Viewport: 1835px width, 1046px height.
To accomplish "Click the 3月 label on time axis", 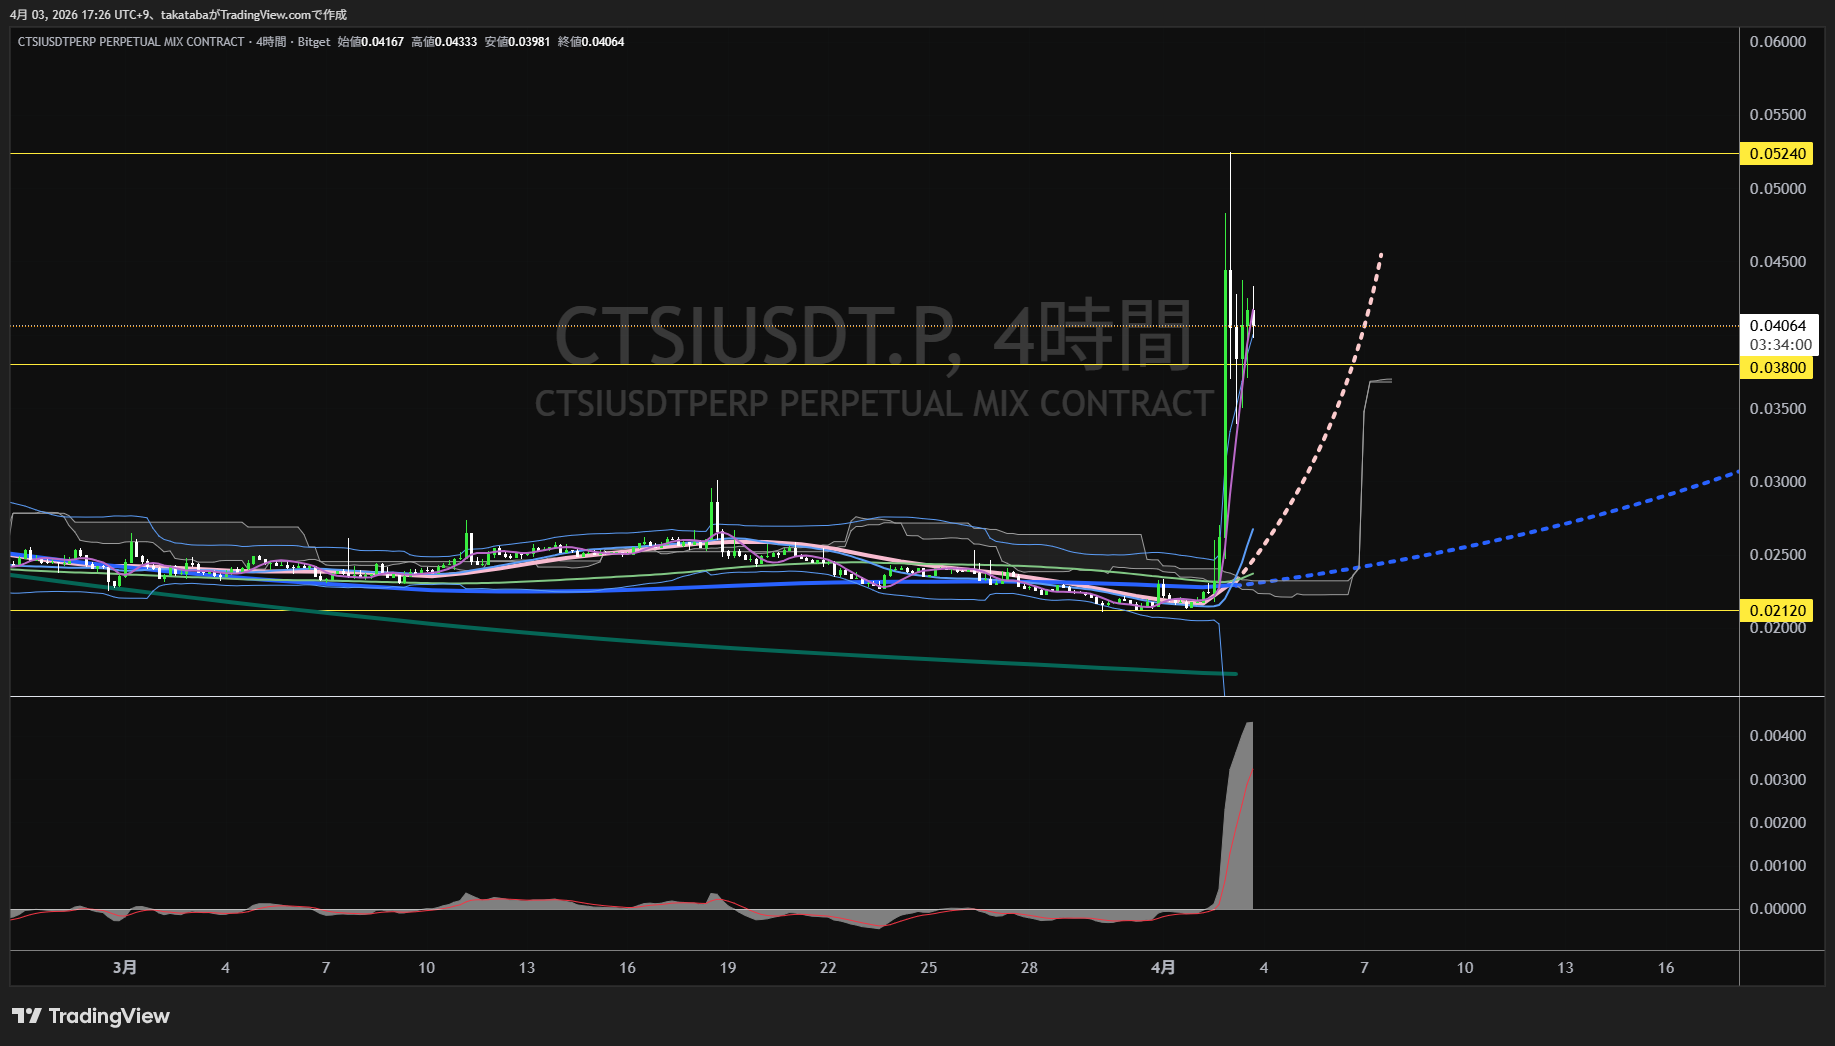I will (x=125, y=967).
